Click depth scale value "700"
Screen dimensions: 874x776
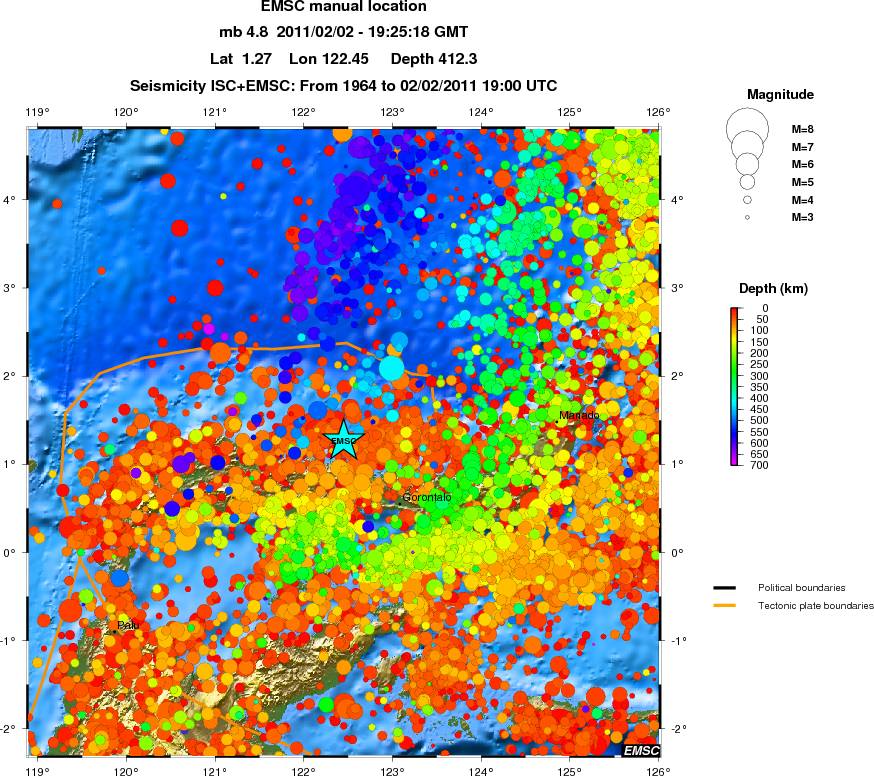pyautogui.click(x=759, y=465)
